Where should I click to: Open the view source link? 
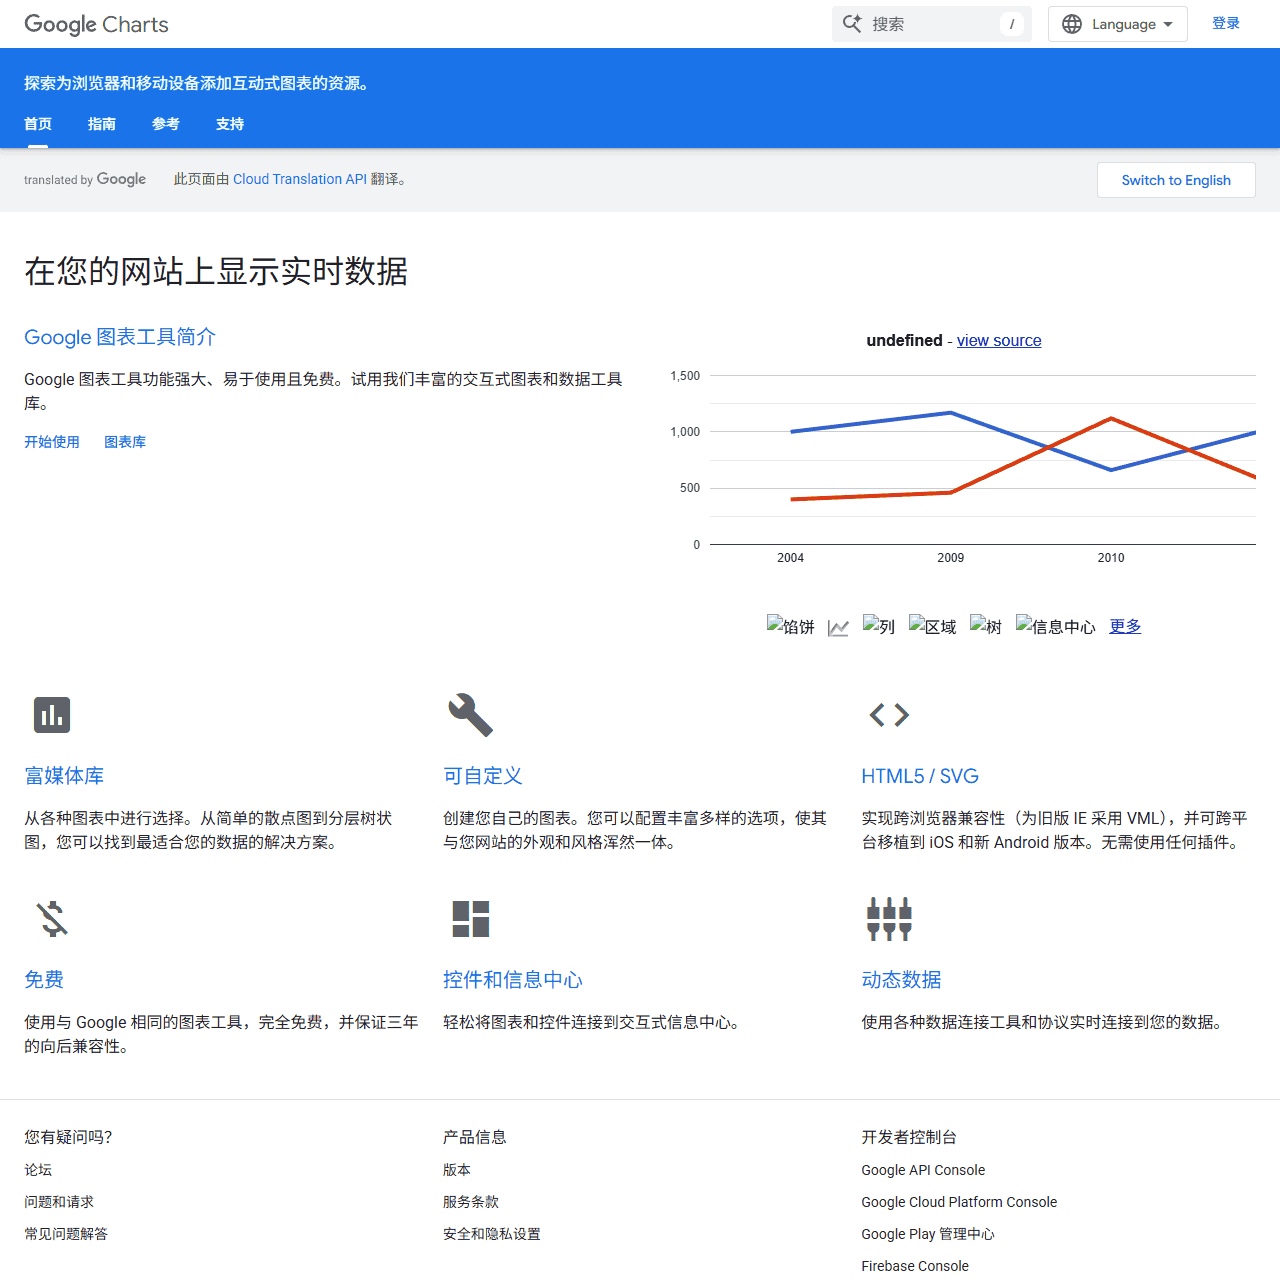(x=998, y=340)
